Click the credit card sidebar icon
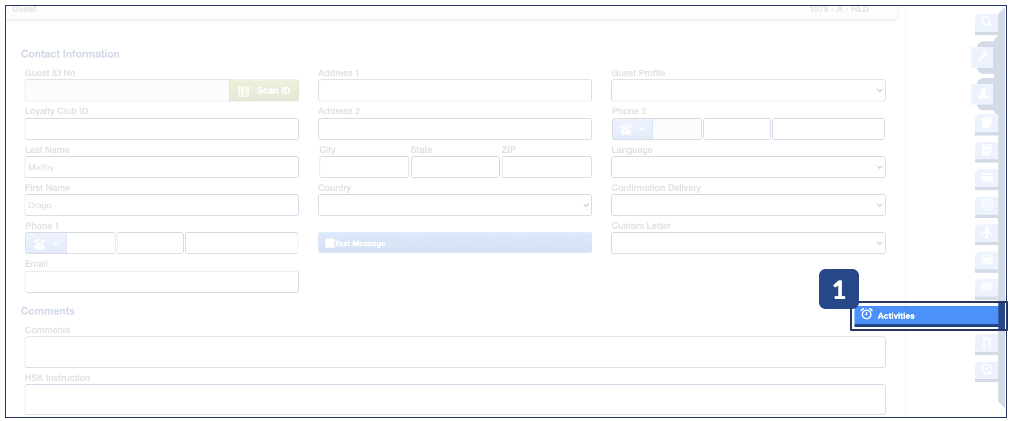This screenshot has height=421, width=1011. click(986, 178)
